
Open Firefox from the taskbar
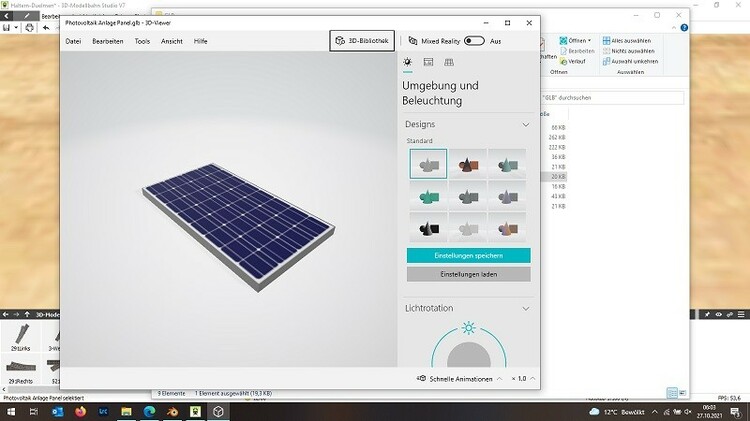click(x=80, y=411)
